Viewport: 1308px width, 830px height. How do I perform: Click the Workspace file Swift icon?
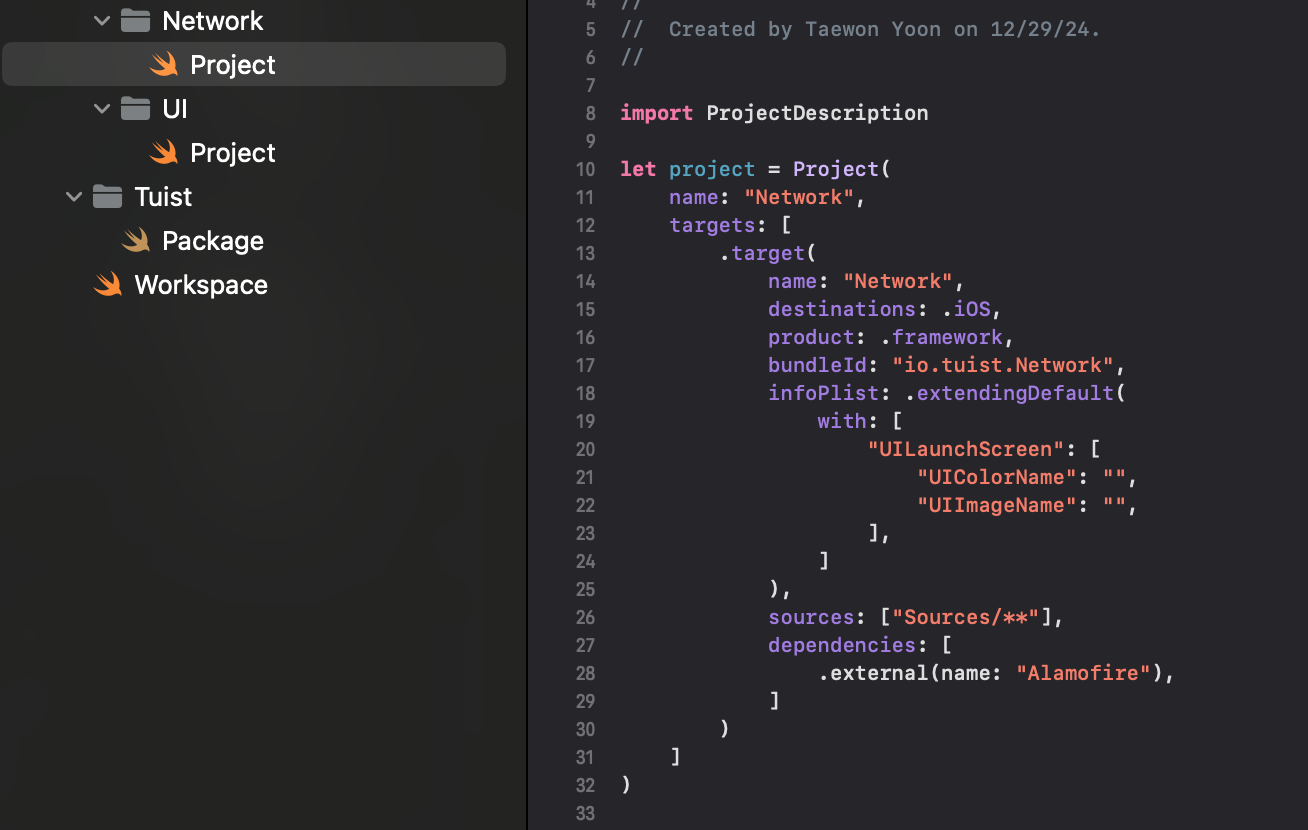pos(108,284)
